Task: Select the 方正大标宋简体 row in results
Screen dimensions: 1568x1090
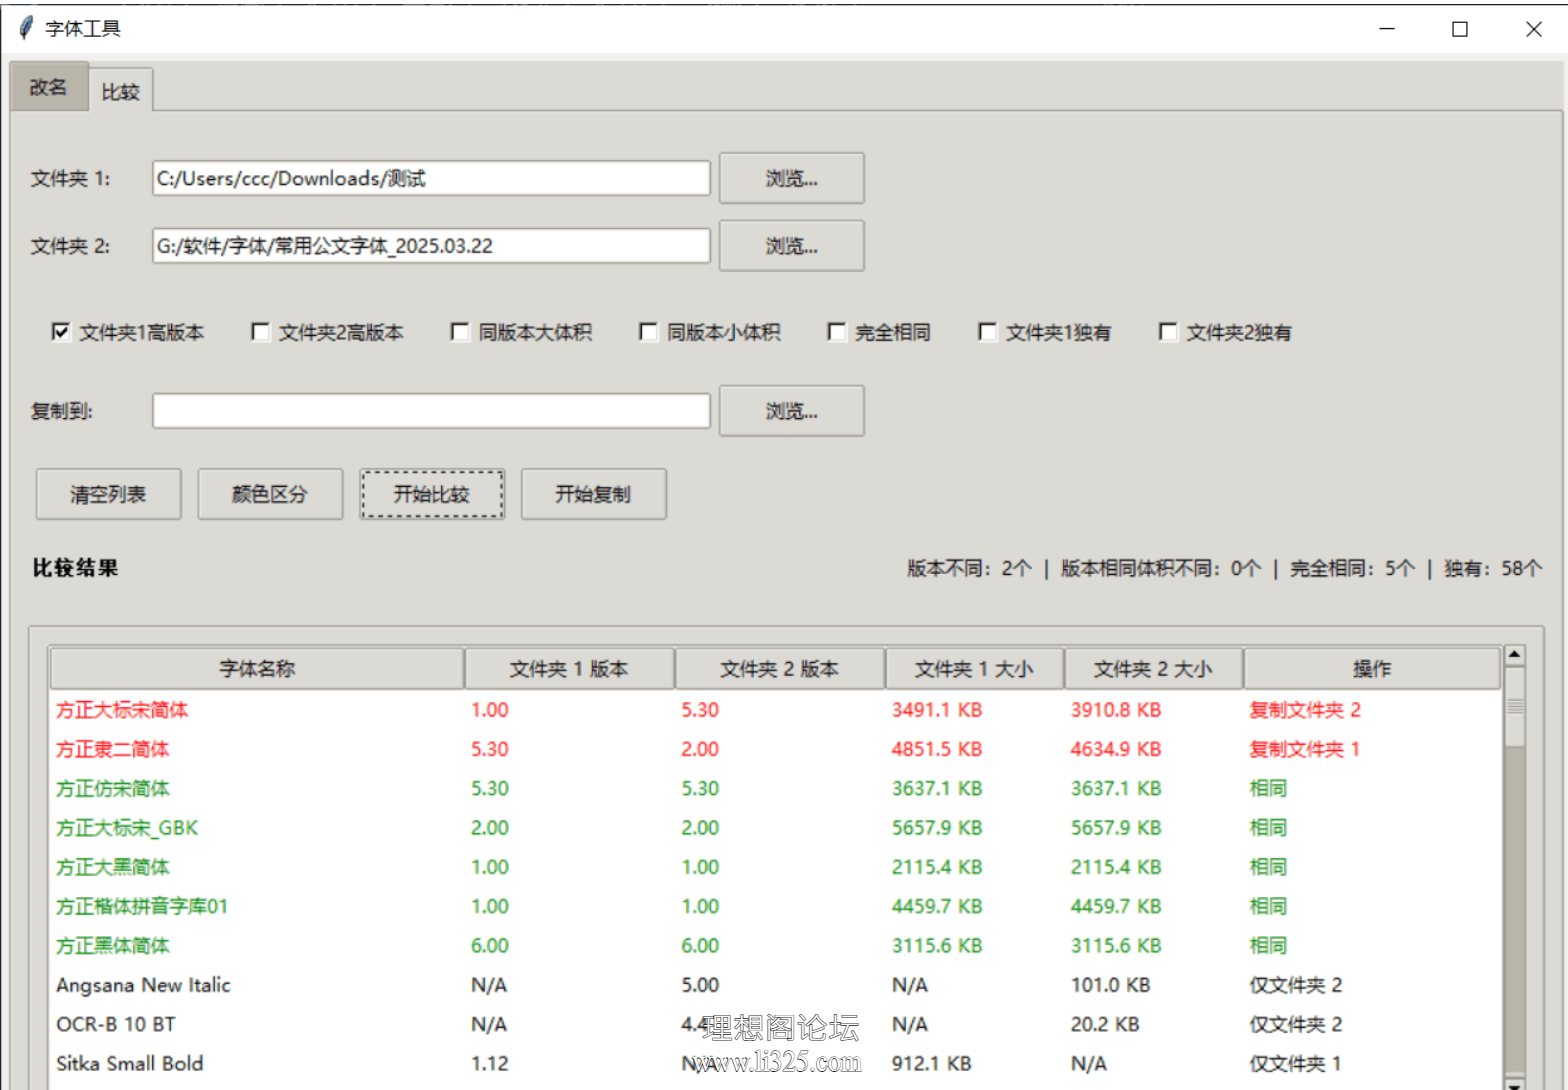Action: [122, 710]
